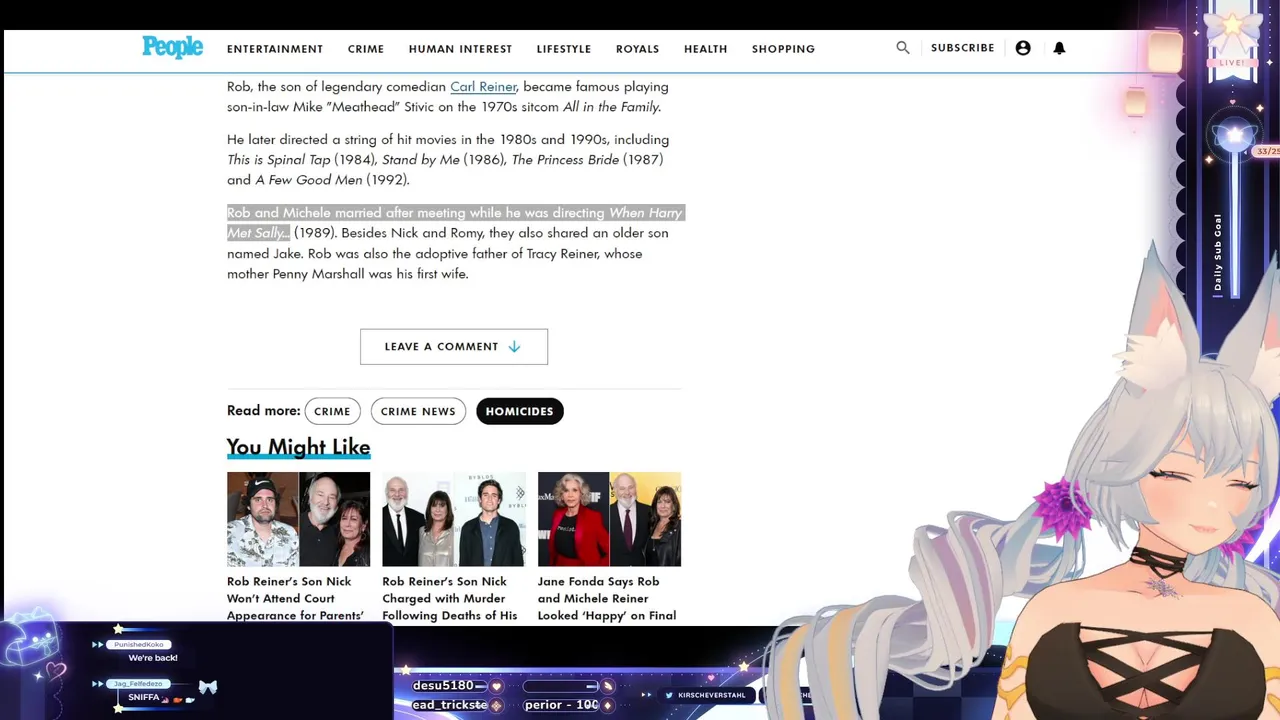This screenshot has height=720, width=1280.
Task: Open the People logo home link
Action: [x=172, y=47]
